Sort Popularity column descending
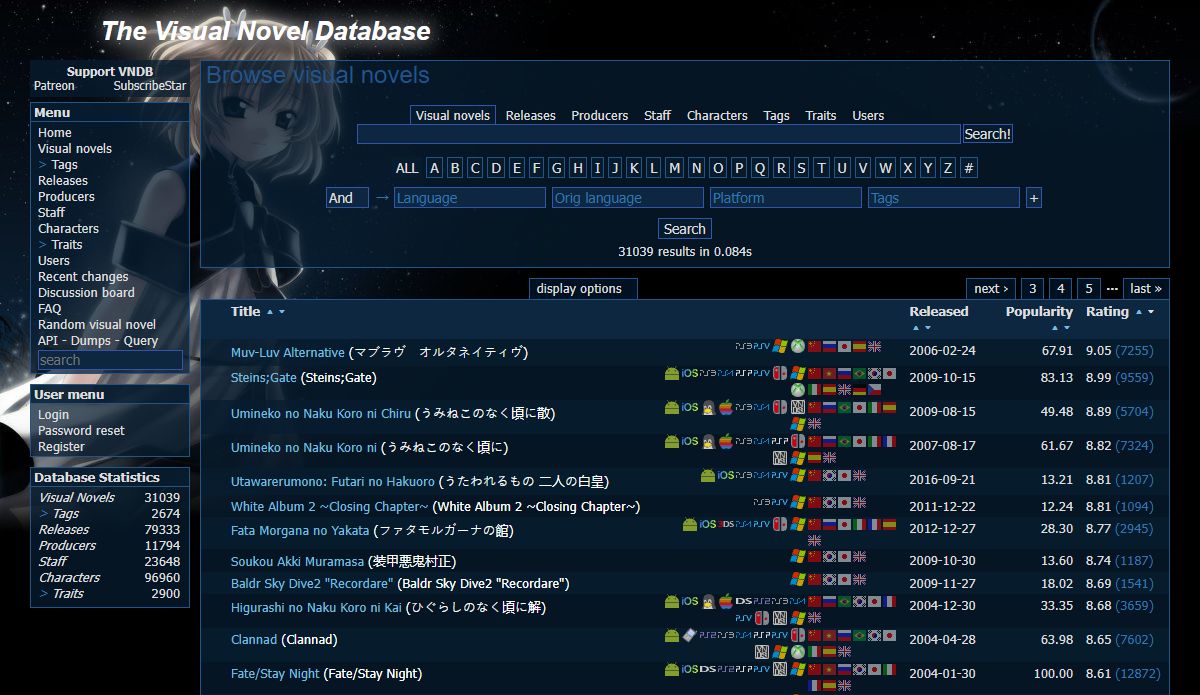Screen dimensions: 1200x695 click(1066, 328)
